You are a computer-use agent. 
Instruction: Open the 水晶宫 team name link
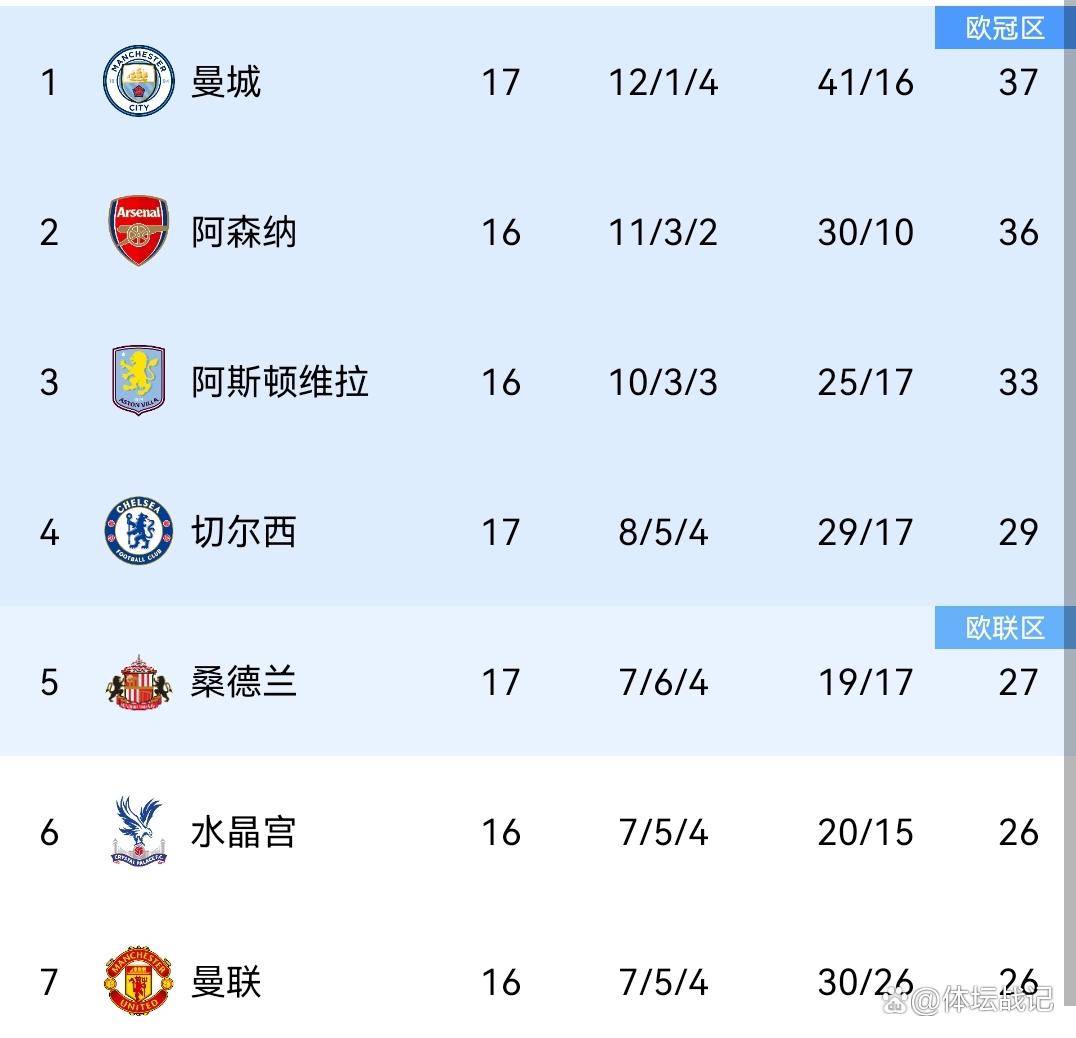(244, 832)
